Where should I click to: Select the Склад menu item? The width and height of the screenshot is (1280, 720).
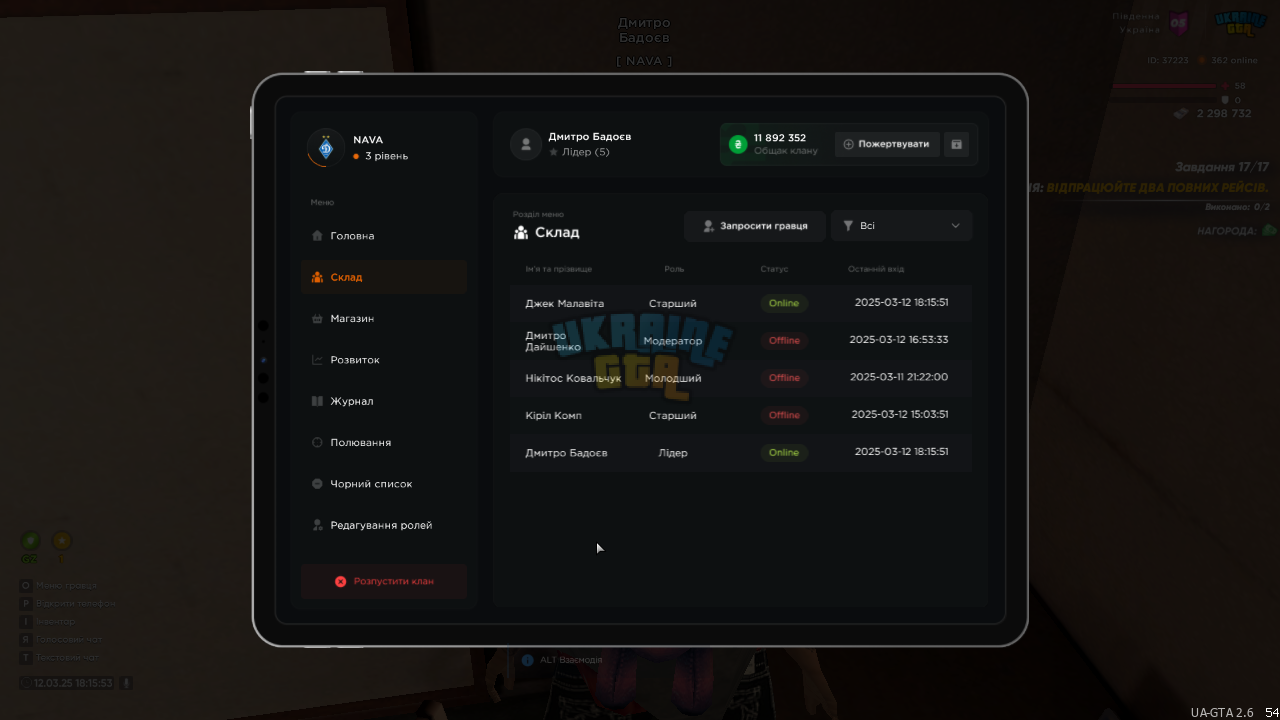point(384,277)
